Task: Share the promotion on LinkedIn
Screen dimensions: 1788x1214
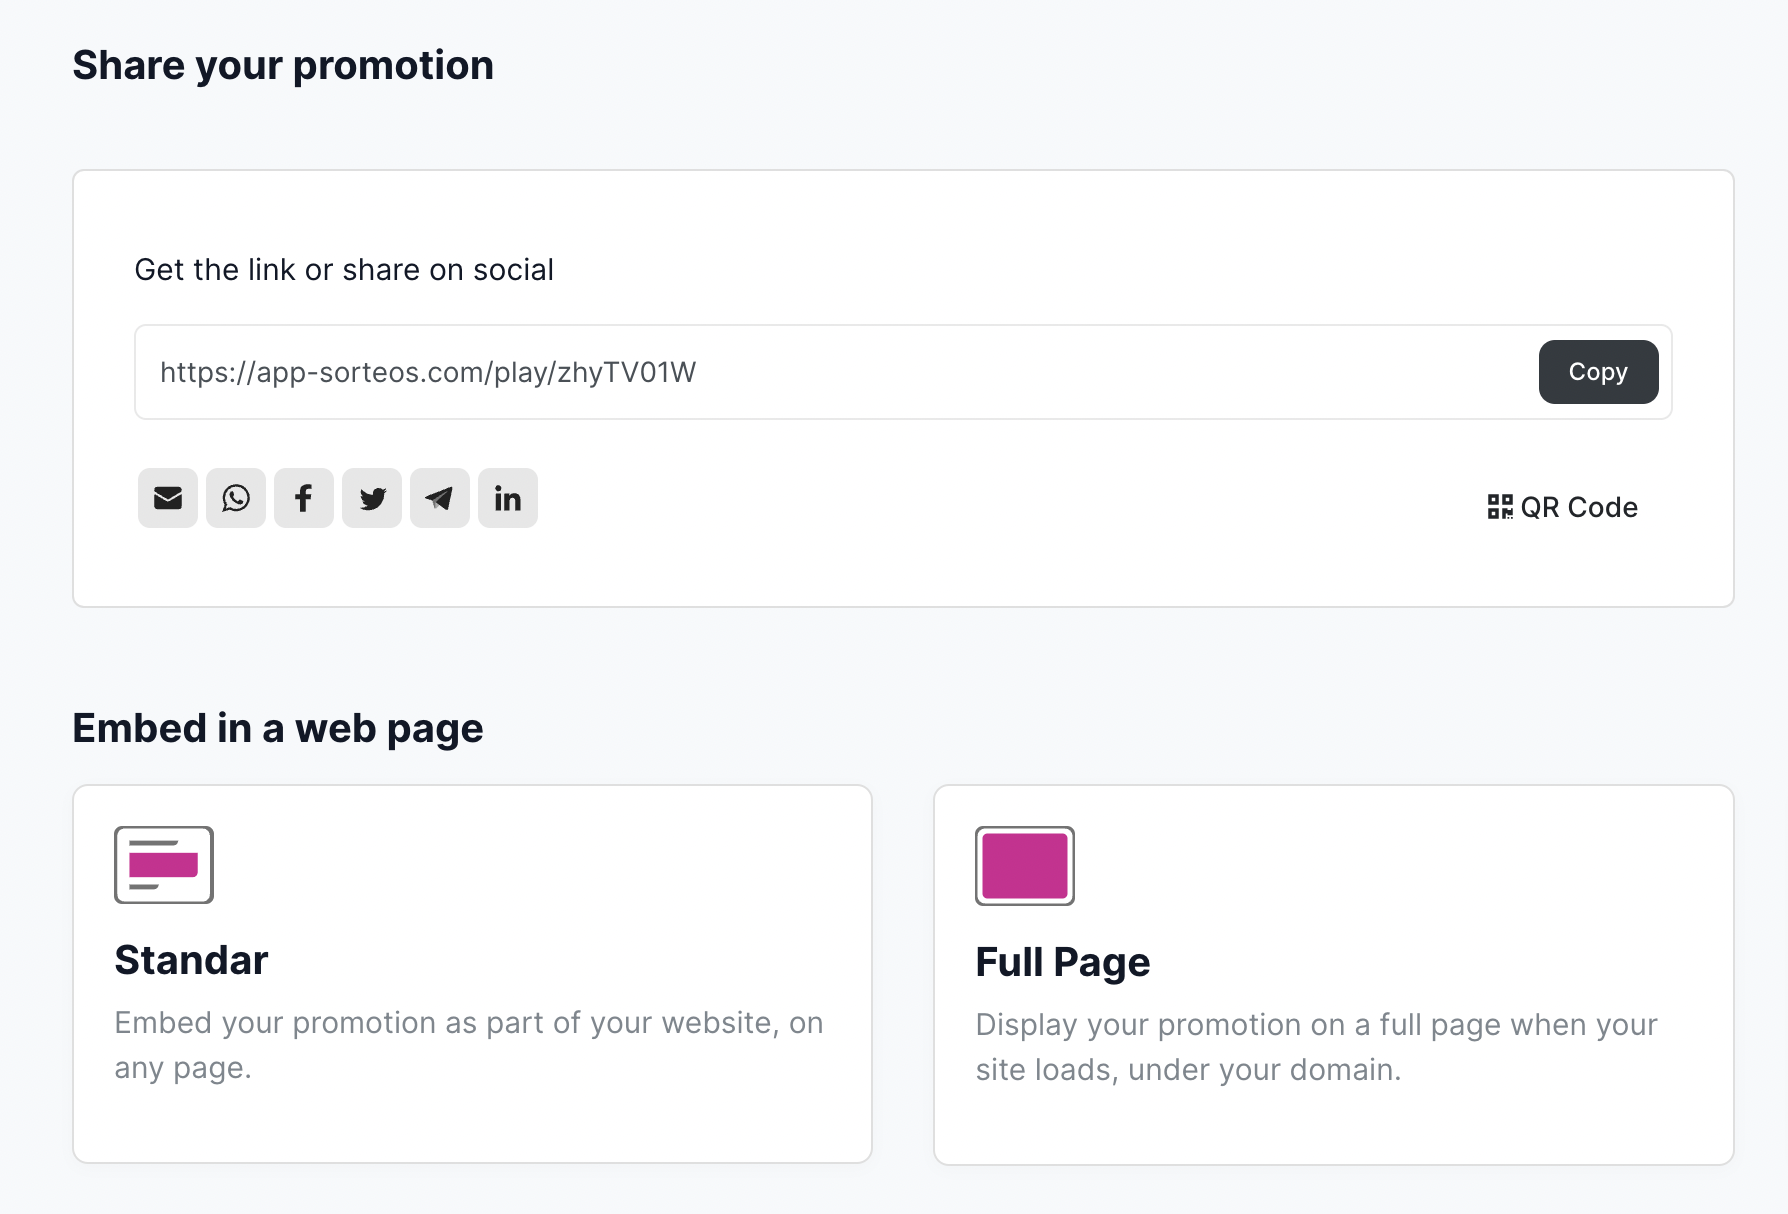Action: (508, 498)
